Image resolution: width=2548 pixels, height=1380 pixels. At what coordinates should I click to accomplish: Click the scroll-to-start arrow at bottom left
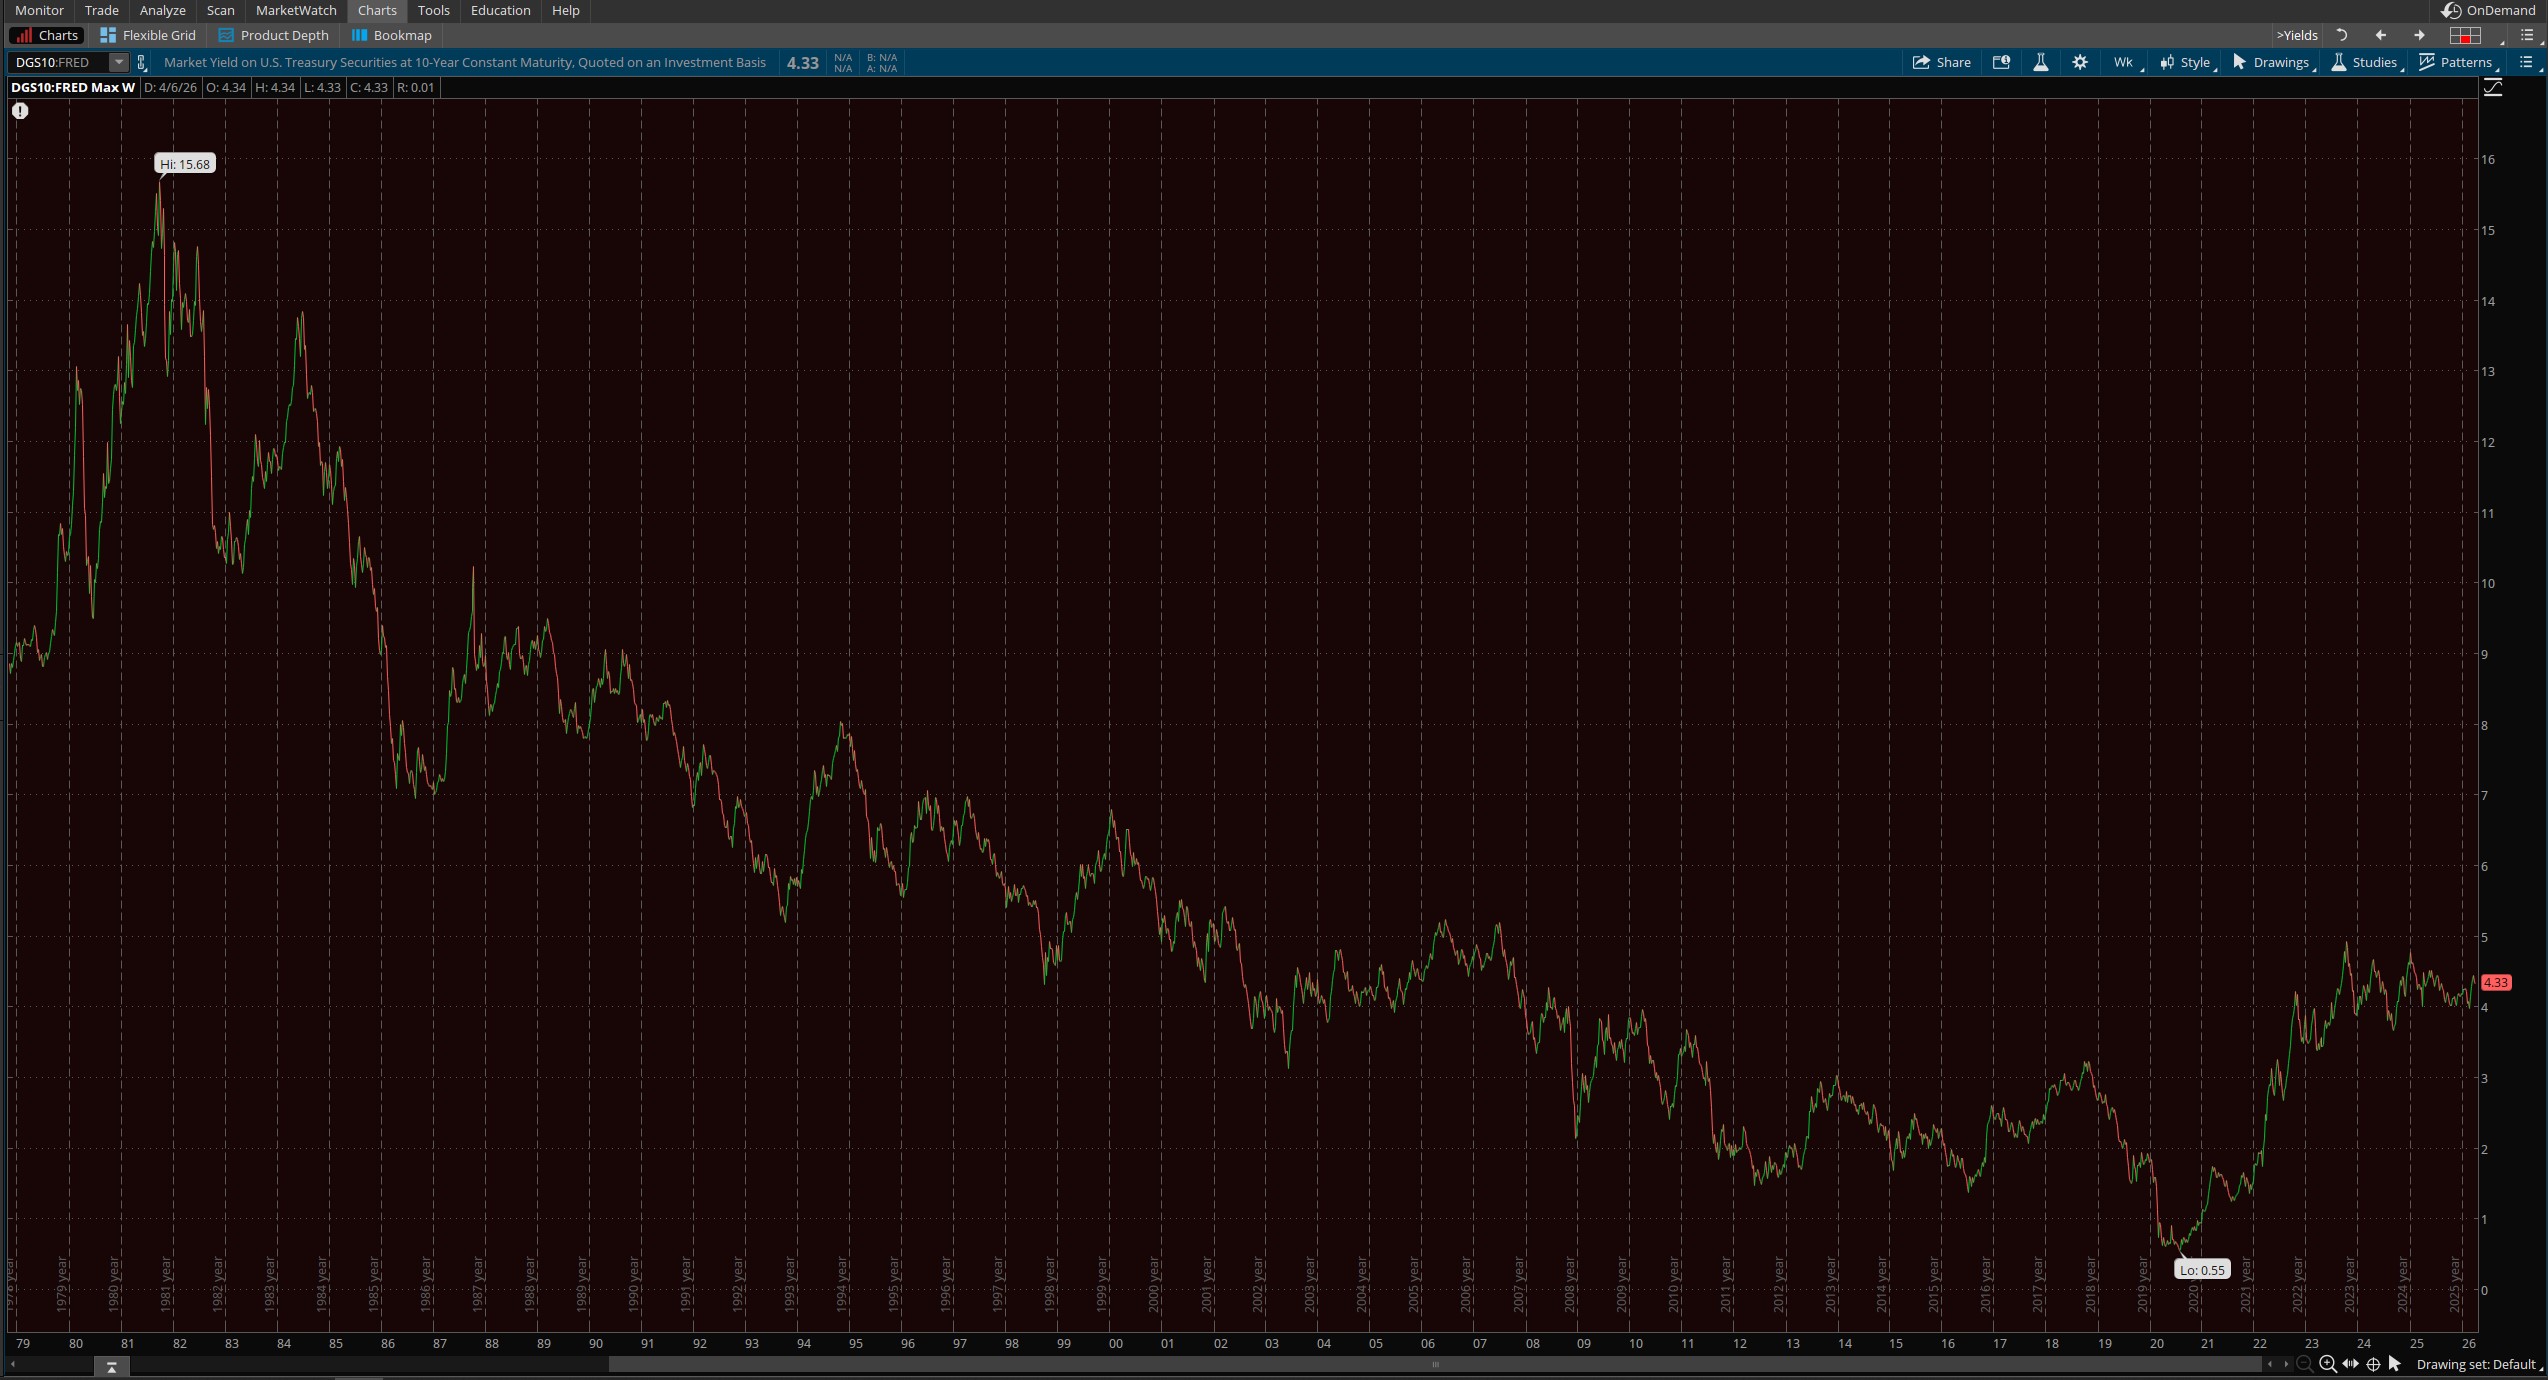click(13, 1364)
